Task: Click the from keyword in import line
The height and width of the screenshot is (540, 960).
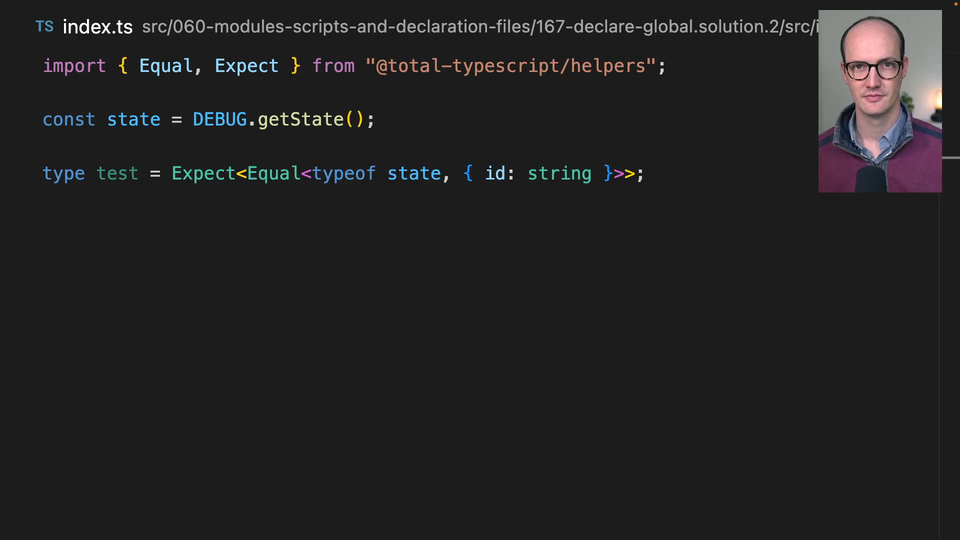Action: pos(333,66)
